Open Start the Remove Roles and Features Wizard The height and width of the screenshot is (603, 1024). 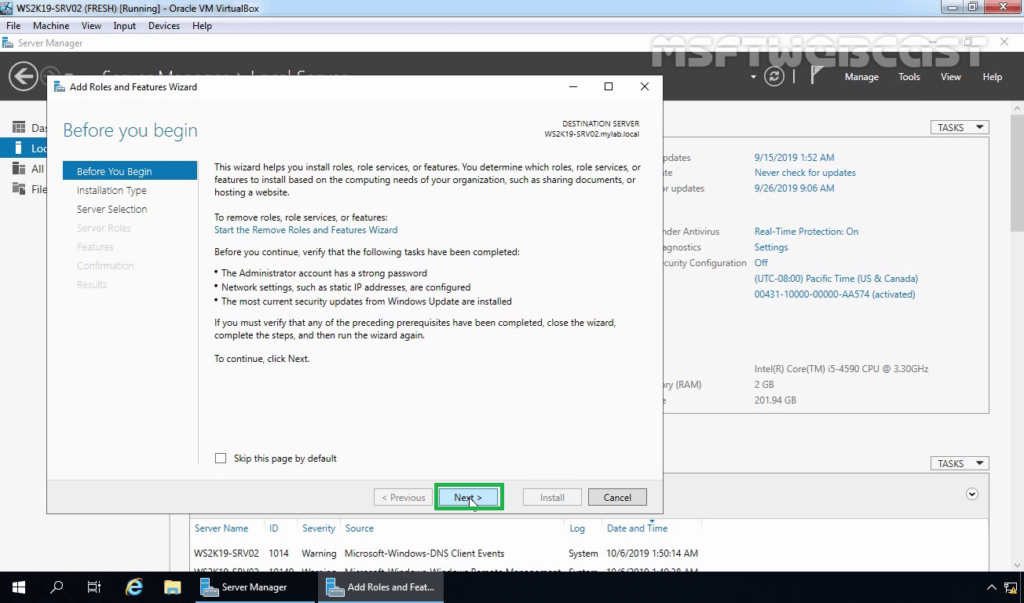[x=305, y=230]
